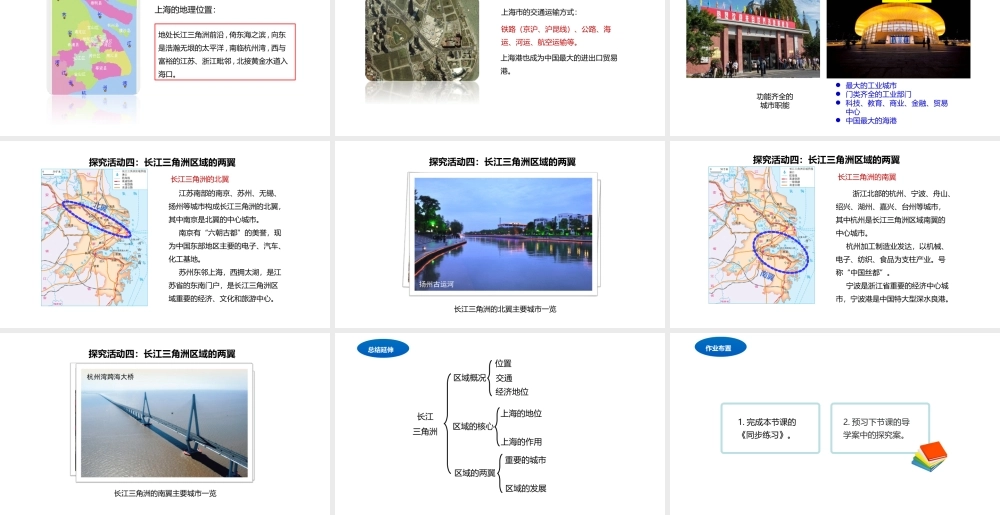Select the red heading 长江三角洲的北翼

(200, 180)
